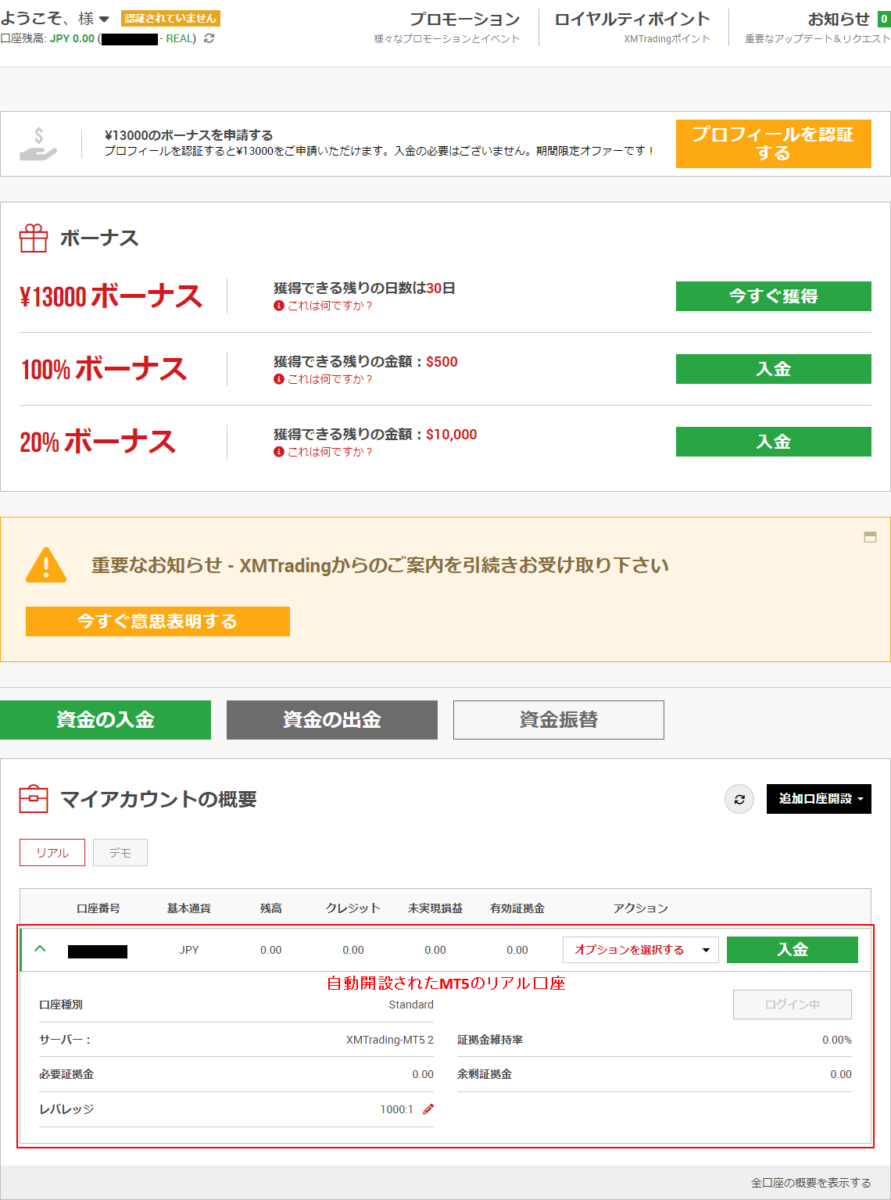Screen dimensions: 891x1200
Task: Collapse the account row with chevron
Action: point(40,949)
